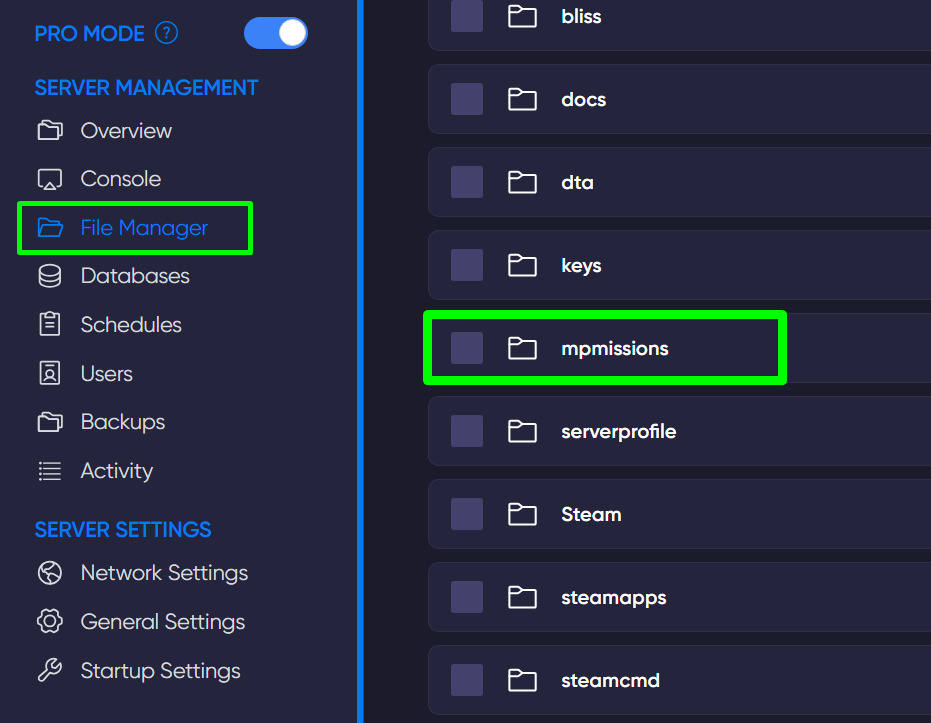Click the folder icon beside docs
The height and width of the screenshot is (723, 931).
[x=522, y=100]
